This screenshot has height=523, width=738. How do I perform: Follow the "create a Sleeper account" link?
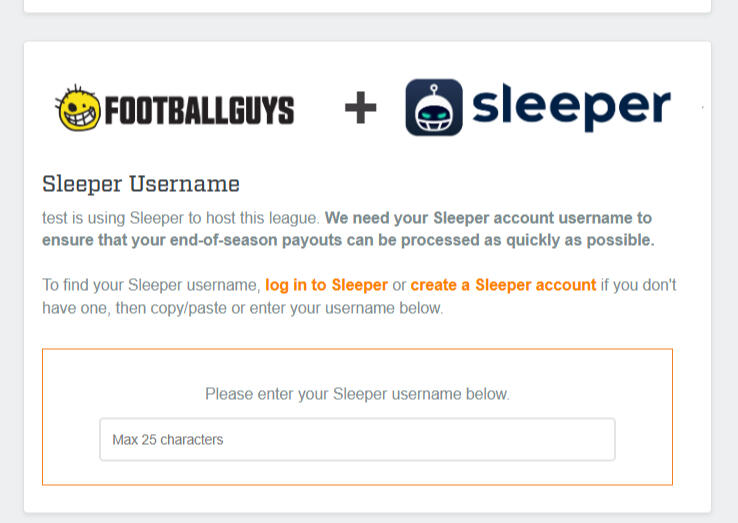503,285
